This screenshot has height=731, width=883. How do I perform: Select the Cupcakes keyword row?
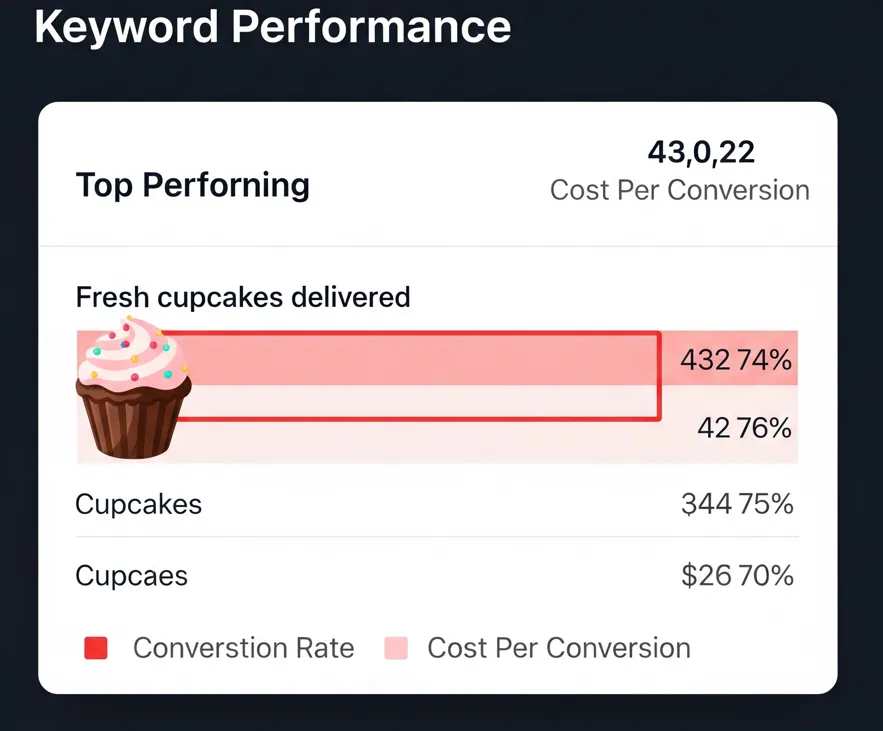[x=139, y=504]
